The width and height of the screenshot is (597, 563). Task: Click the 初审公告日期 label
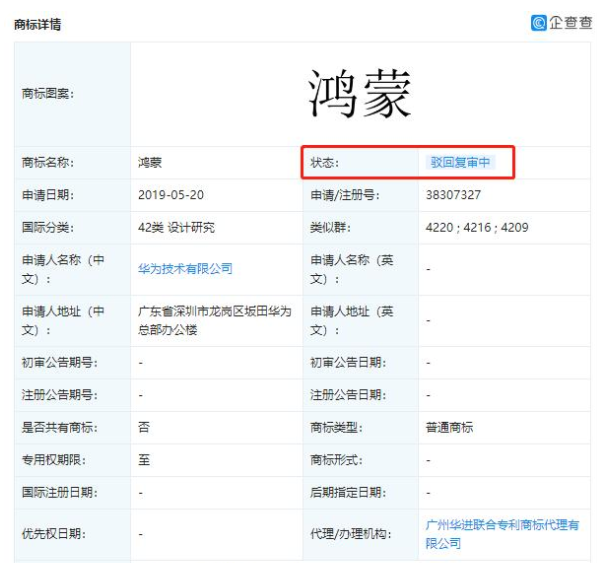pyautogui.click(x=348, y=362)
